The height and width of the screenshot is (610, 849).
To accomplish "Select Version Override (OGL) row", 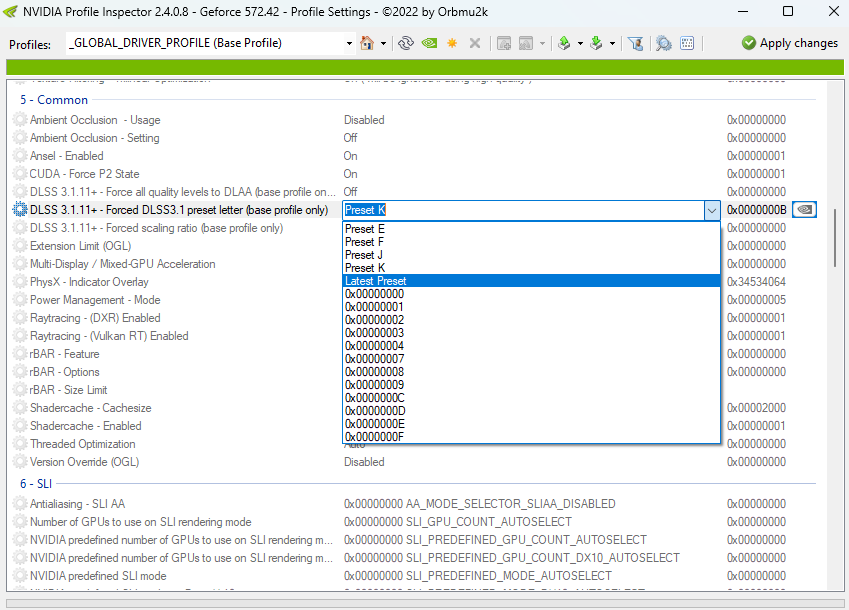I will pos(412,462).
